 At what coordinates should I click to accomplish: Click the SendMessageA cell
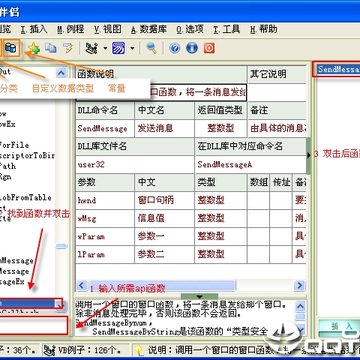click(250, 165)
